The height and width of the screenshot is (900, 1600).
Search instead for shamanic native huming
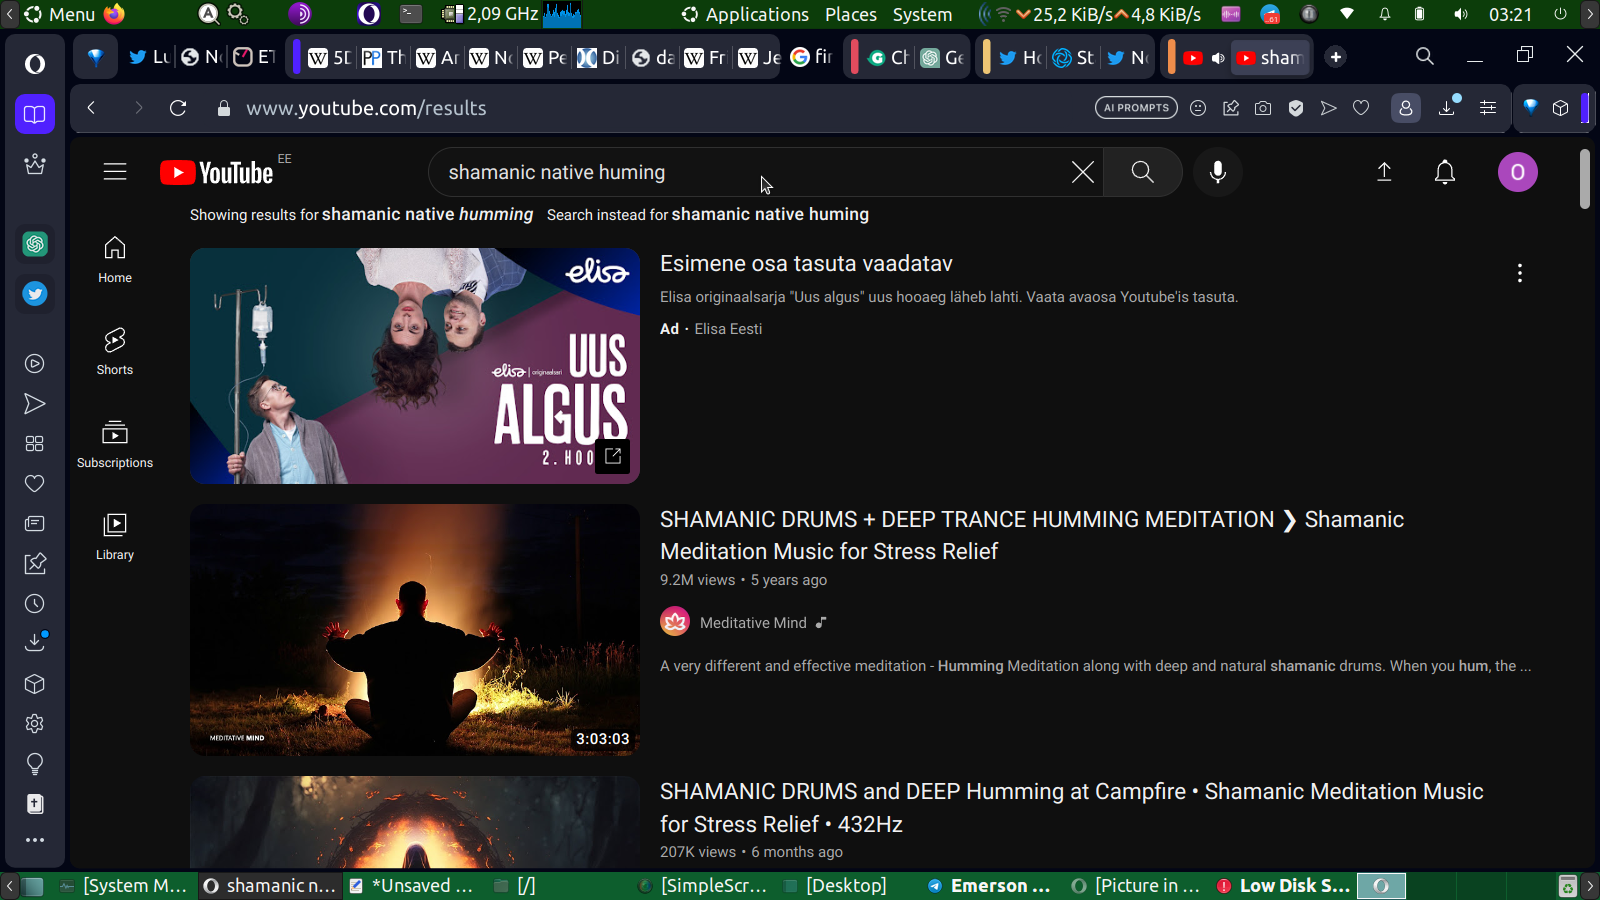pos(769,214)
